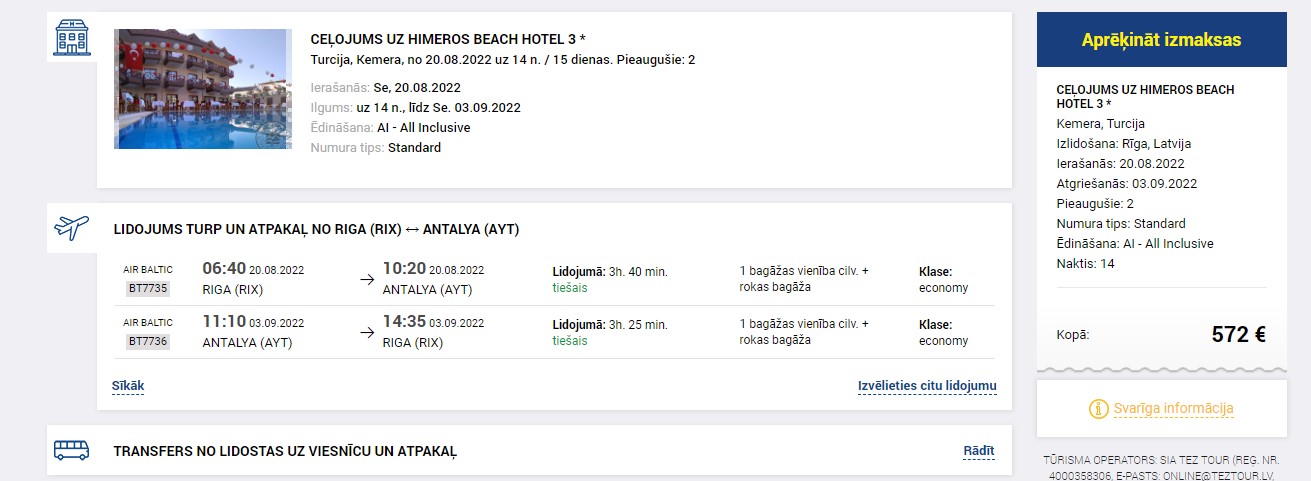
Task: Click arrival time 10:20
Action: click(x=404, y=269)
